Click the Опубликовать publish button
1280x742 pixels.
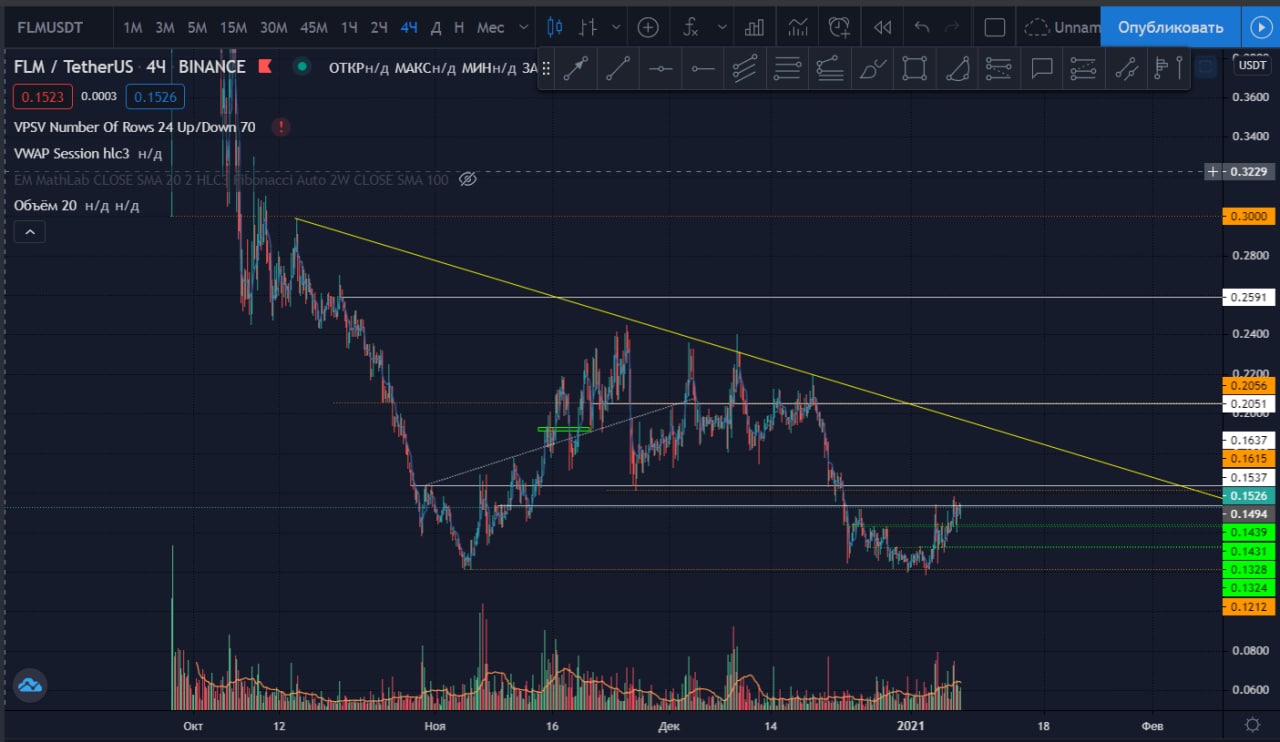click(1170, 27)
